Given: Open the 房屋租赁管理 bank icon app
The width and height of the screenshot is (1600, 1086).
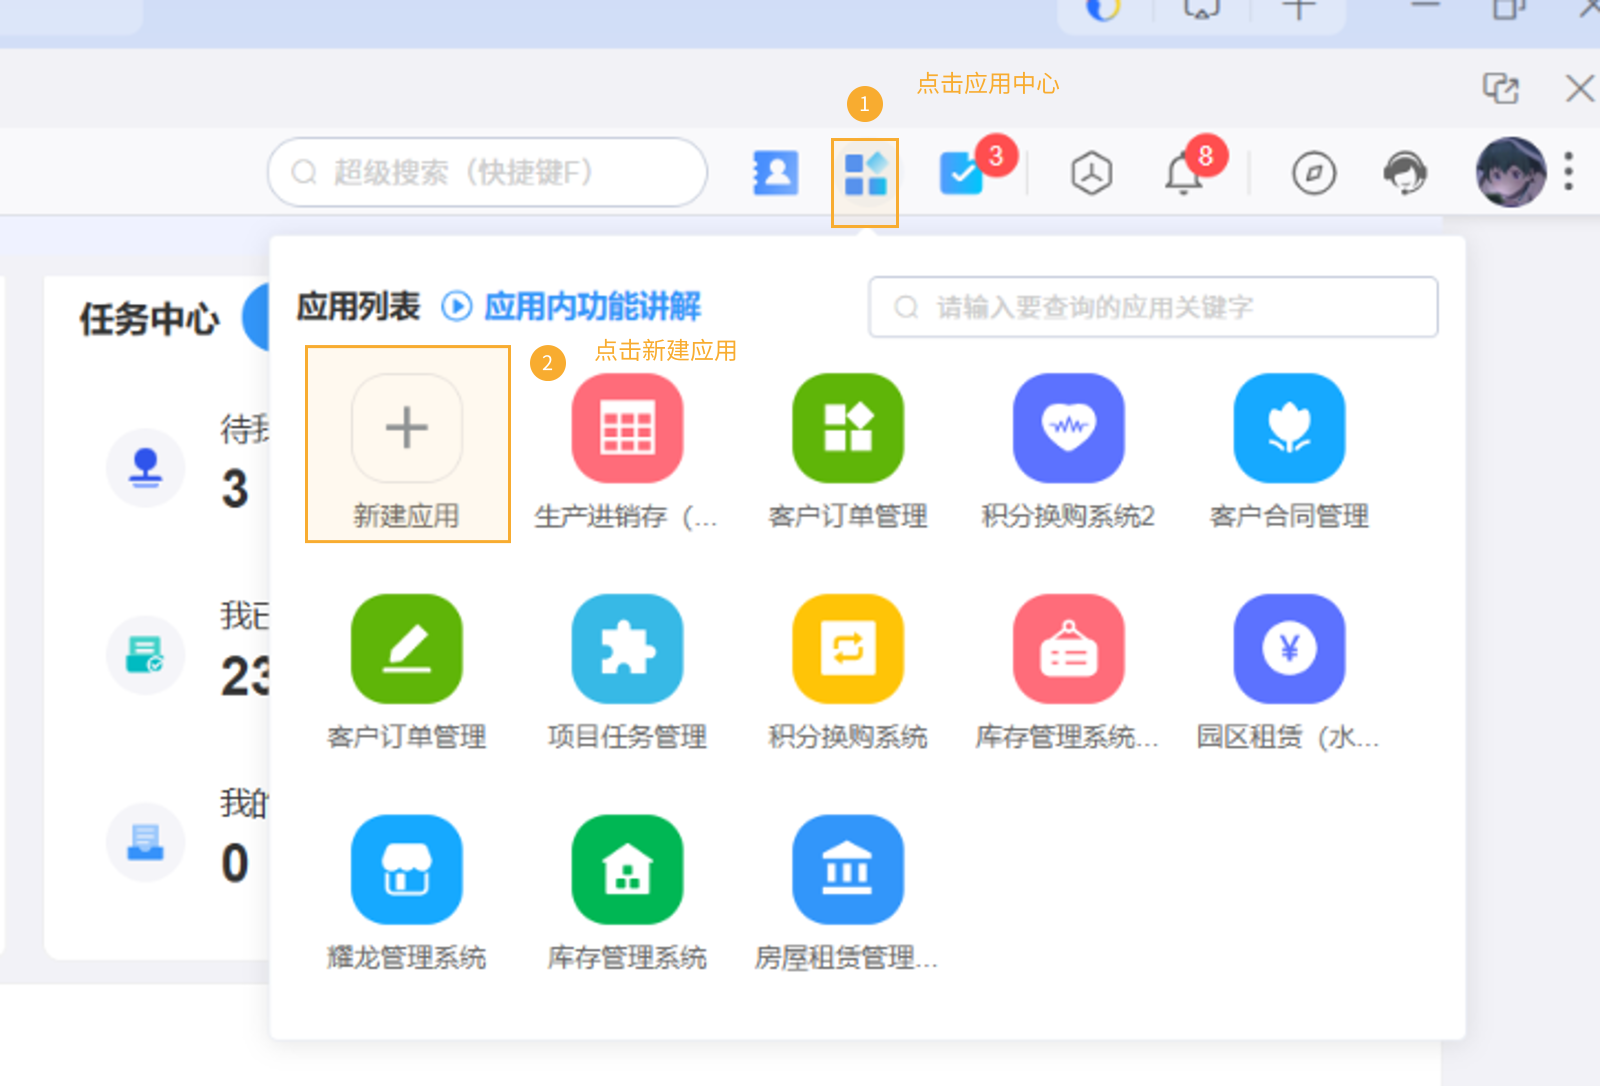Looking at the screenshot, I should (x=848, y=870).
